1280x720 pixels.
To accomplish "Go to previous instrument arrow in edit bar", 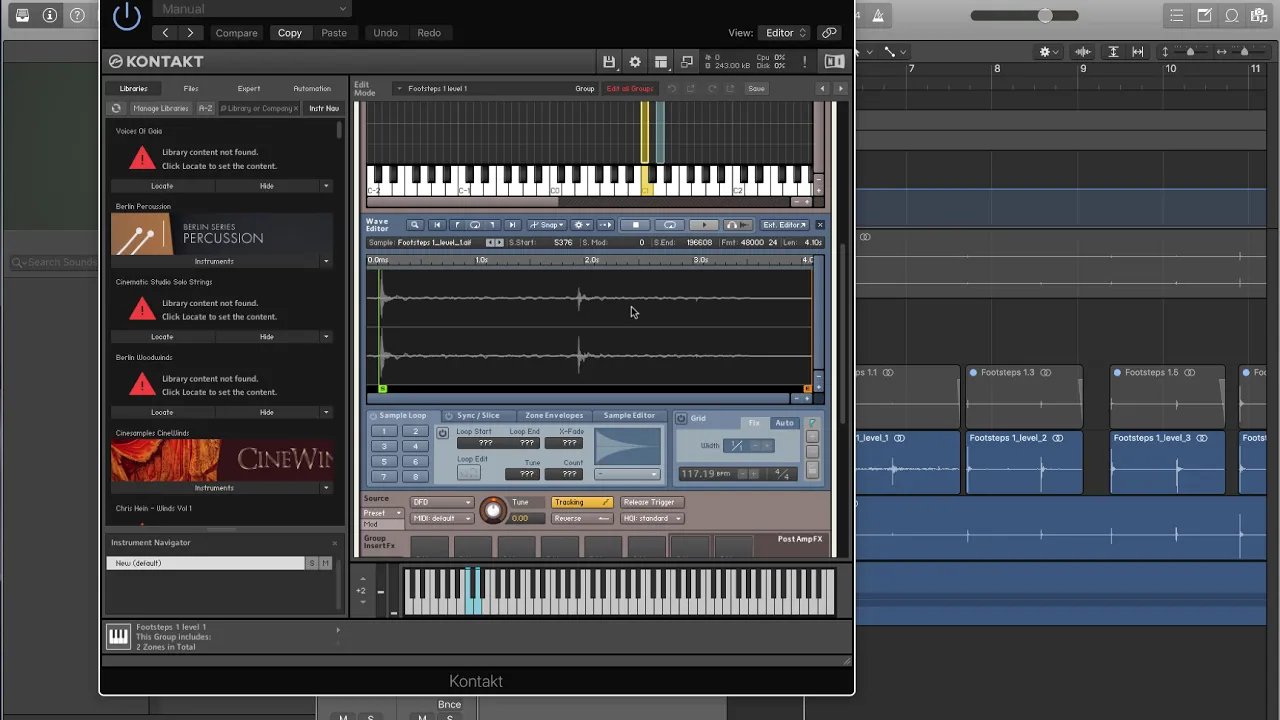I will (823, 88).
